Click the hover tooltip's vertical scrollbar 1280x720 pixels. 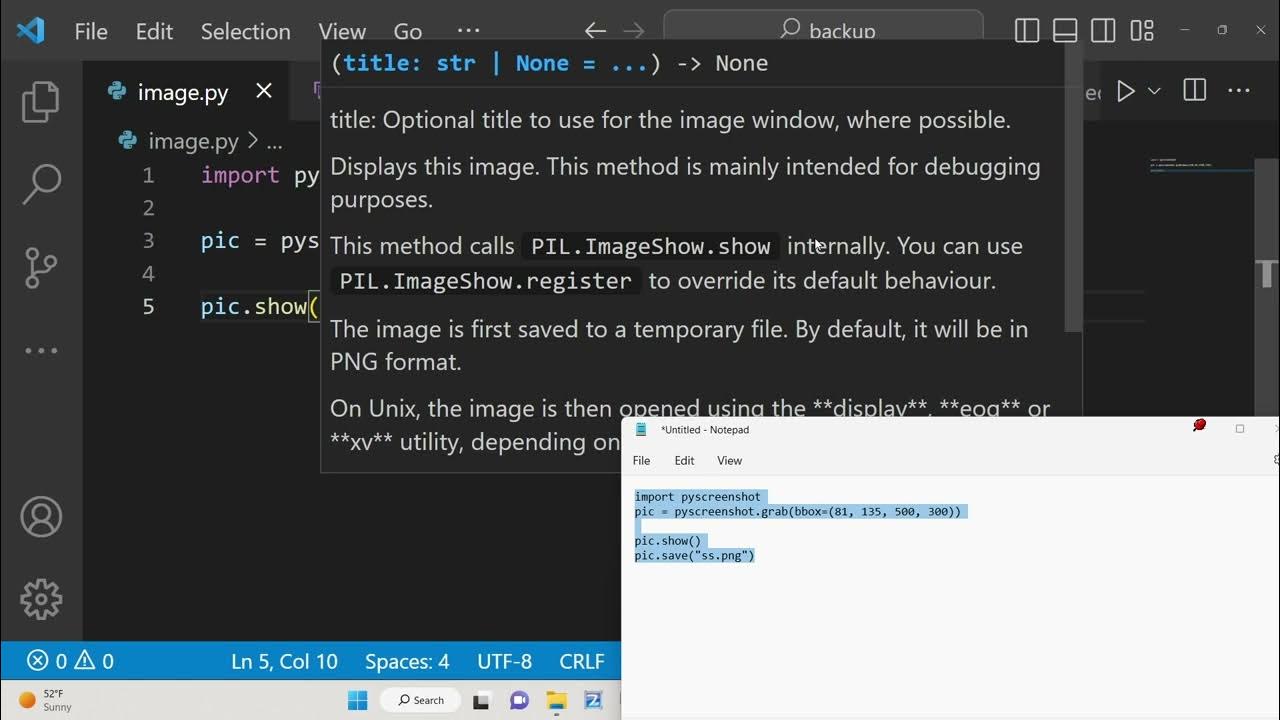click(x=1073, y=190)
